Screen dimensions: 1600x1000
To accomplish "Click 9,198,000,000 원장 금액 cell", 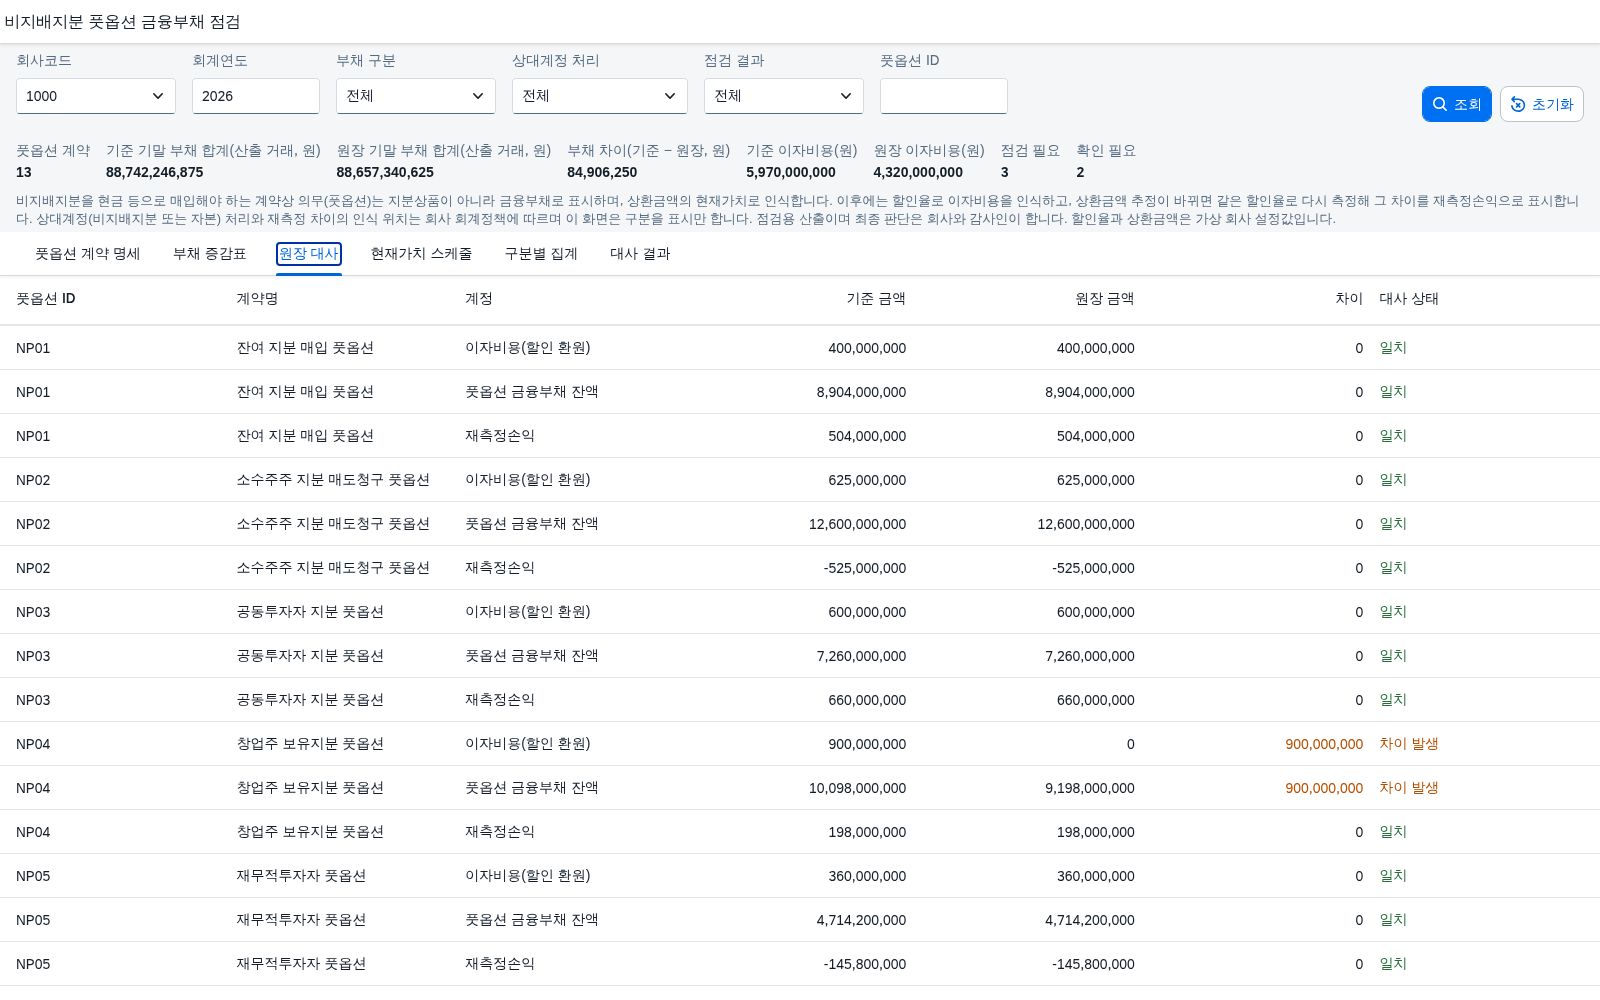I will click(x=1090, y=788).
